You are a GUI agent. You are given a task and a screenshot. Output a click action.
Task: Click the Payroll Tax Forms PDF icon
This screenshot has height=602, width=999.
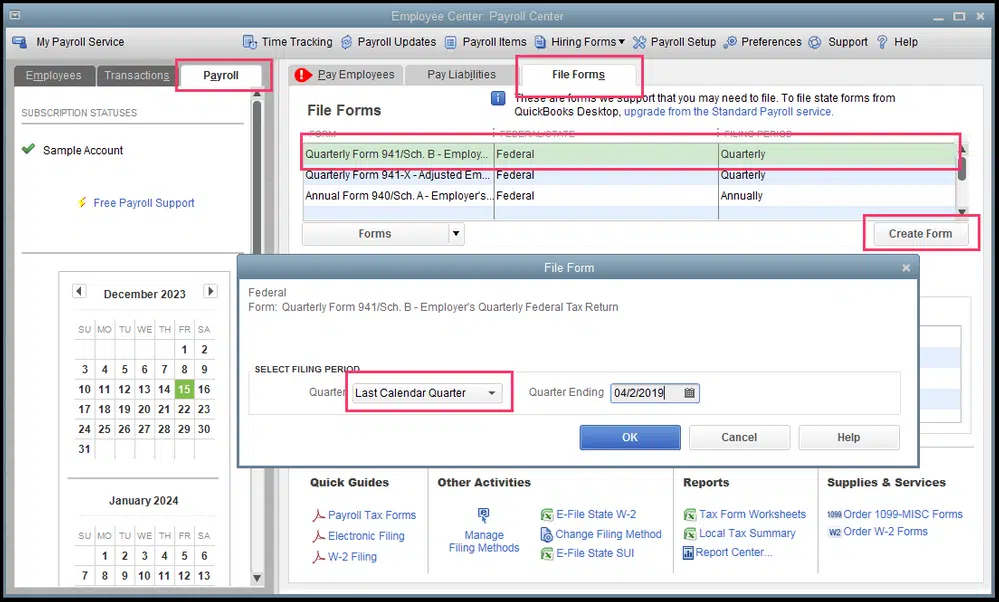pos(319,515)
